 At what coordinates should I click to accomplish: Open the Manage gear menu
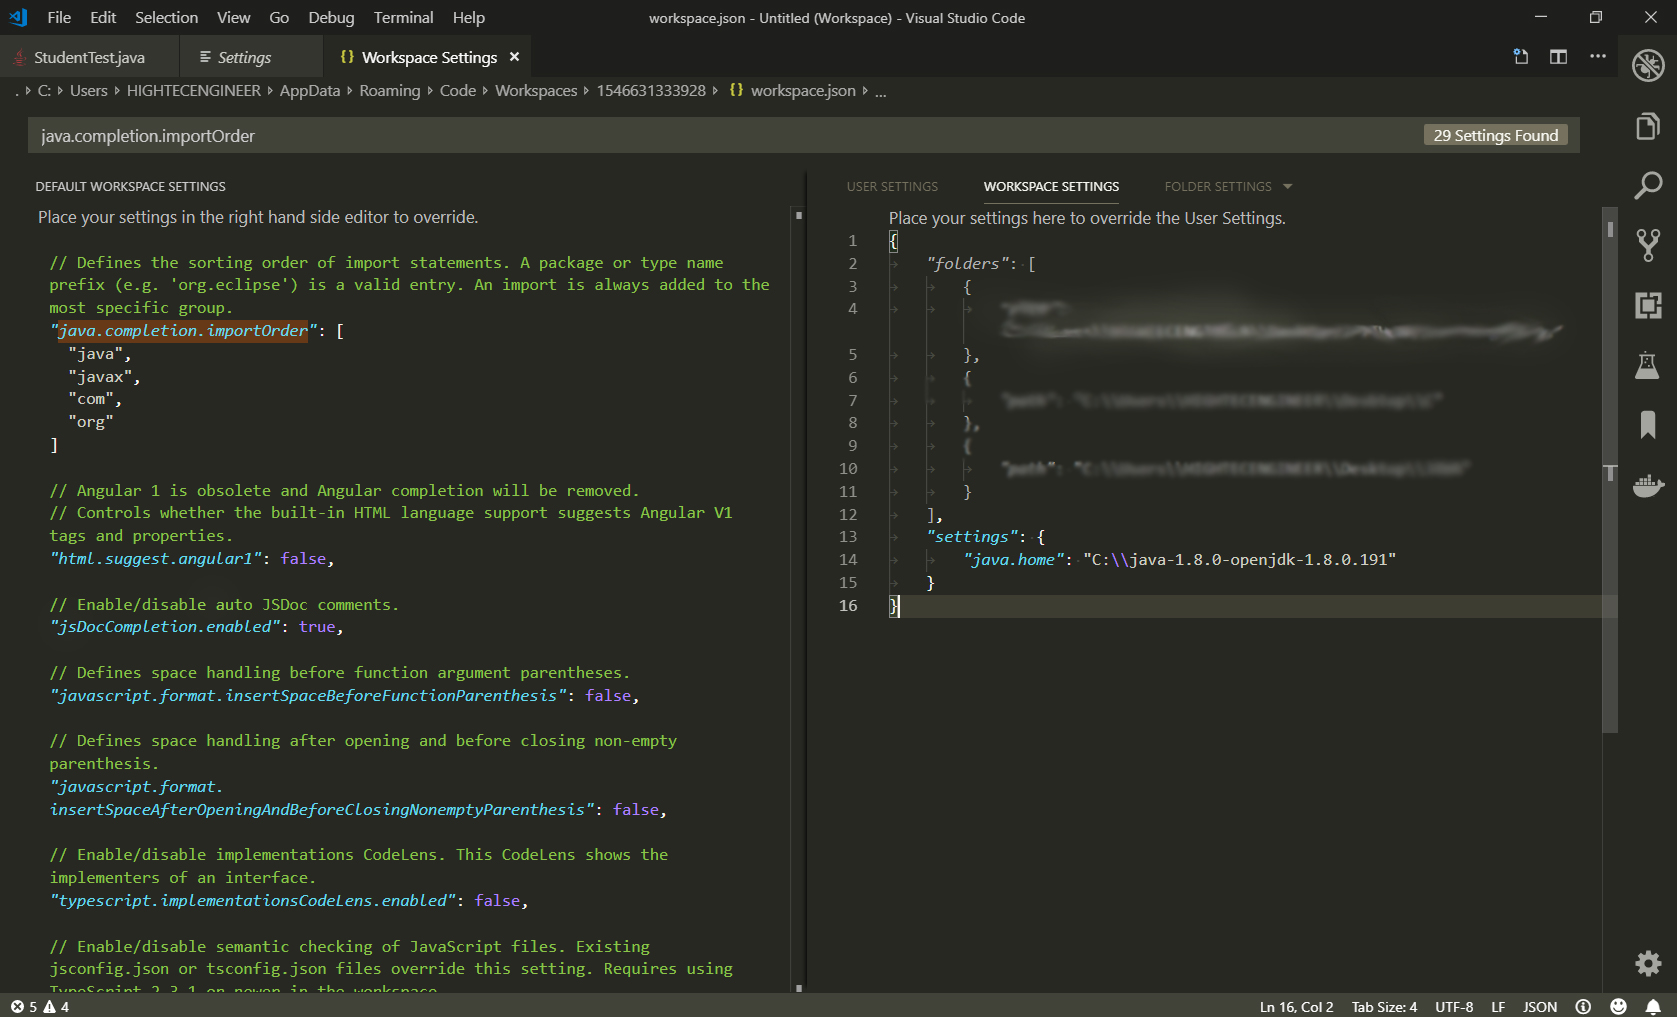point(1648,963)
